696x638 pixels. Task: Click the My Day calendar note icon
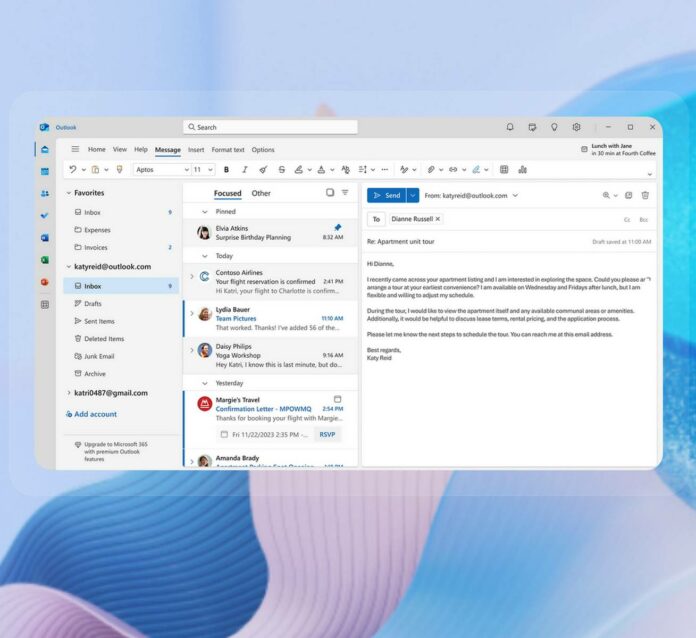tap(532, 127)
